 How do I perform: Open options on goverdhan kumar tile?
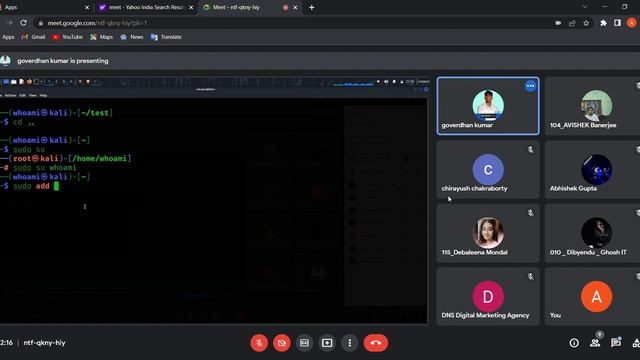[530, 86]
